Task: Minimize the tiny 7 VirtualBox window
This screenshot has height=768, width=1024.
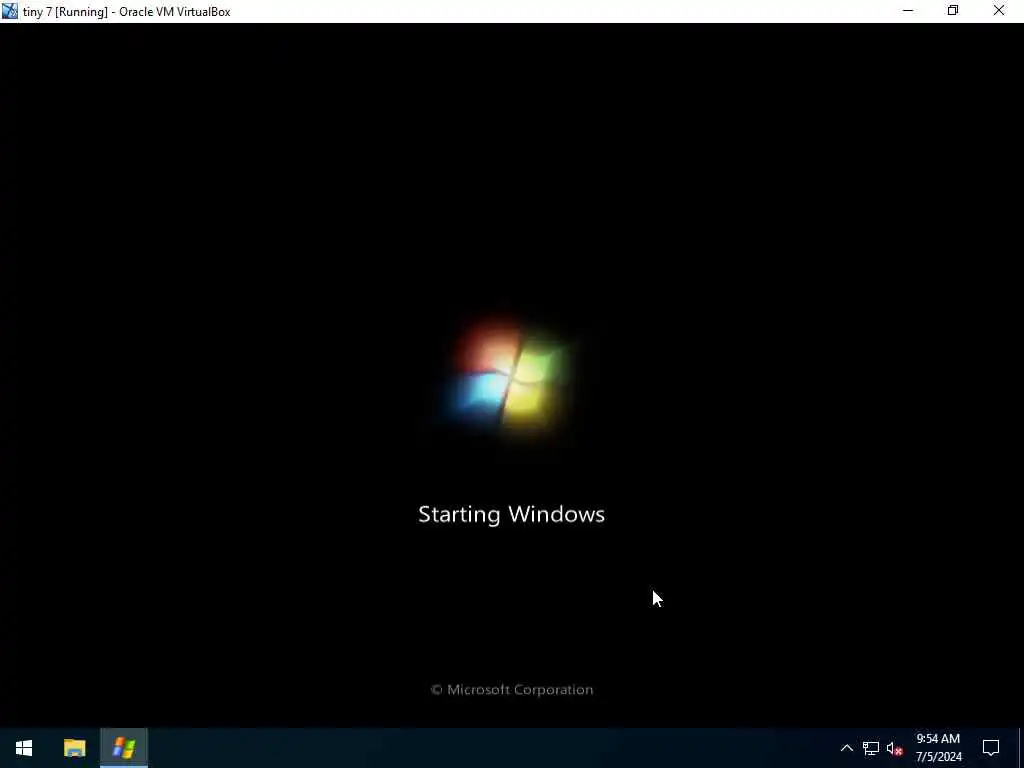Action: [908, 11]
